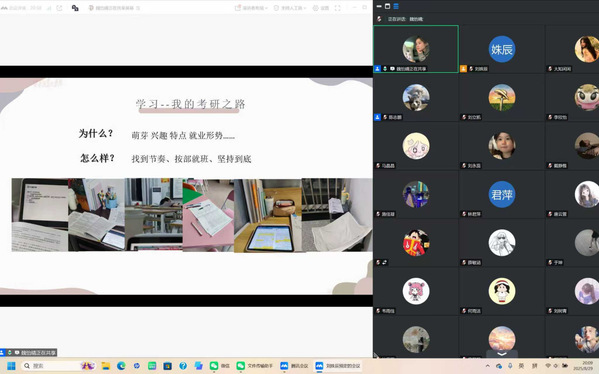Select the blue list layout icon
Screen dimensions: 599x374
396,6
